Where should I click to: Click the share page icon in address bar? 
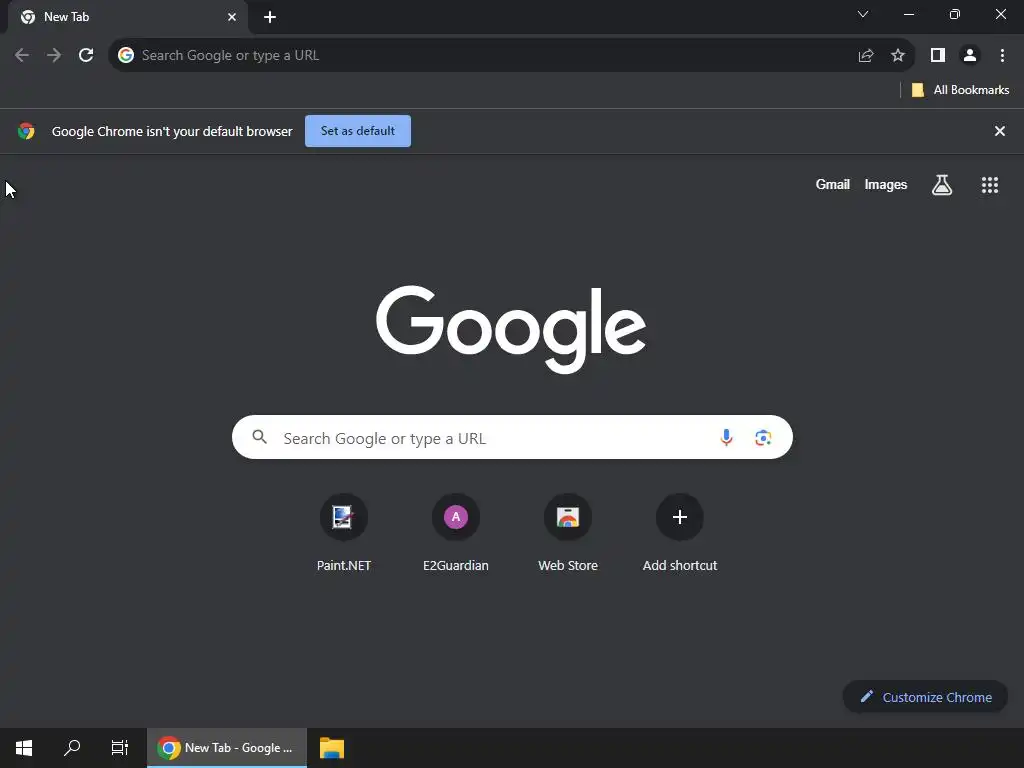(x=866, y=56)
